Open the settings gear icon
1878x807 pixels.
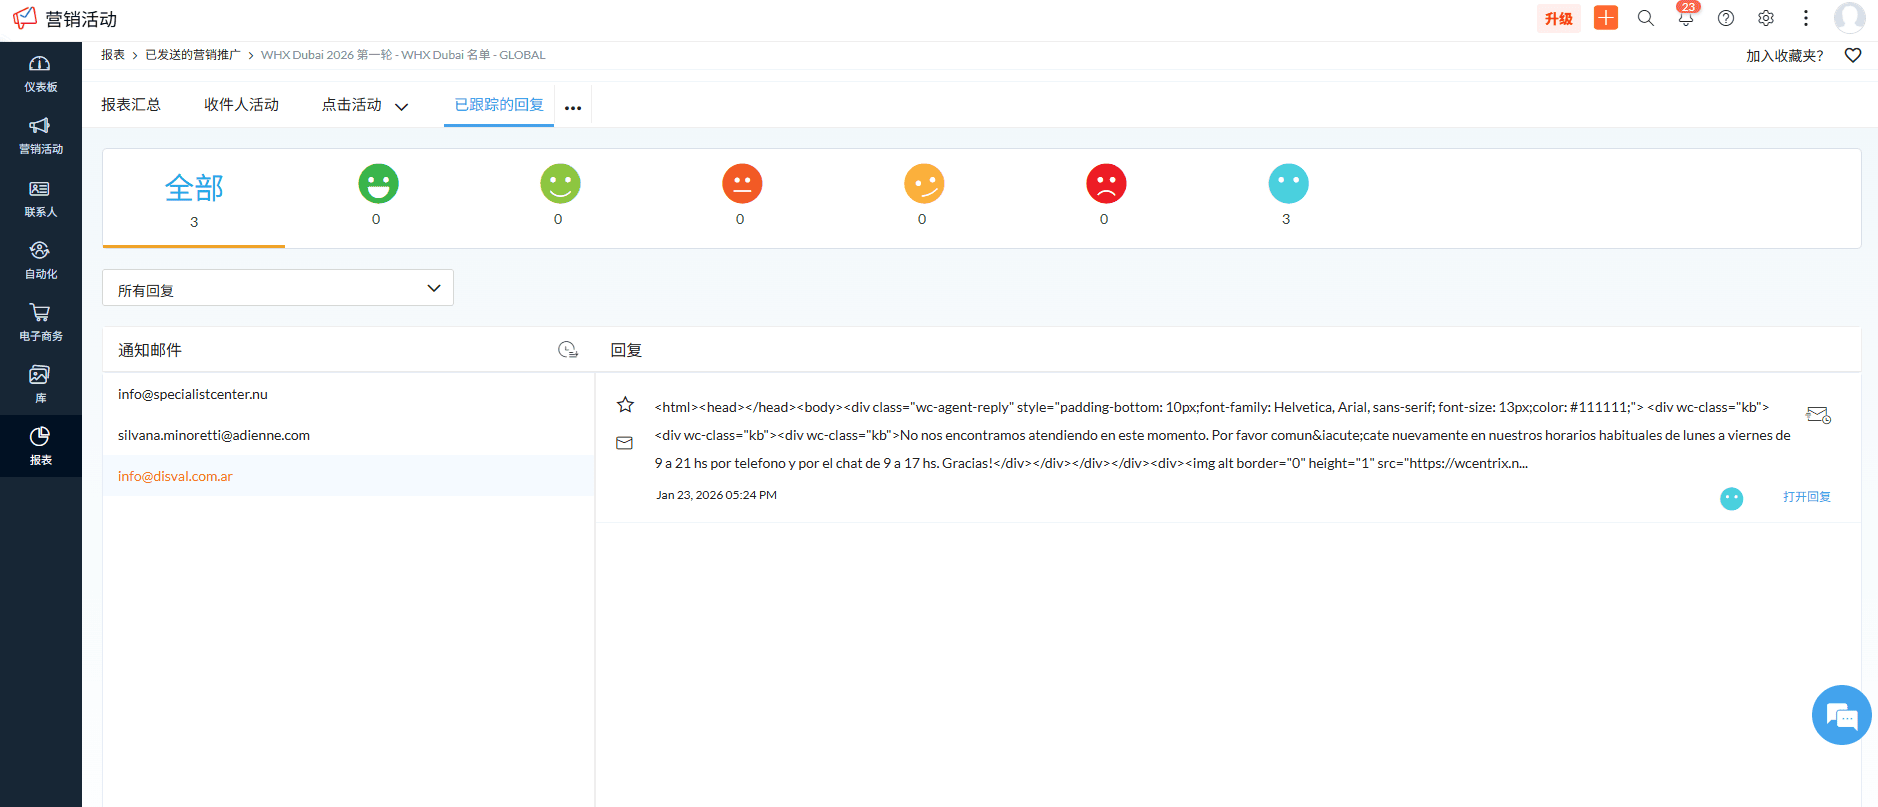[x=1766, y=18]
